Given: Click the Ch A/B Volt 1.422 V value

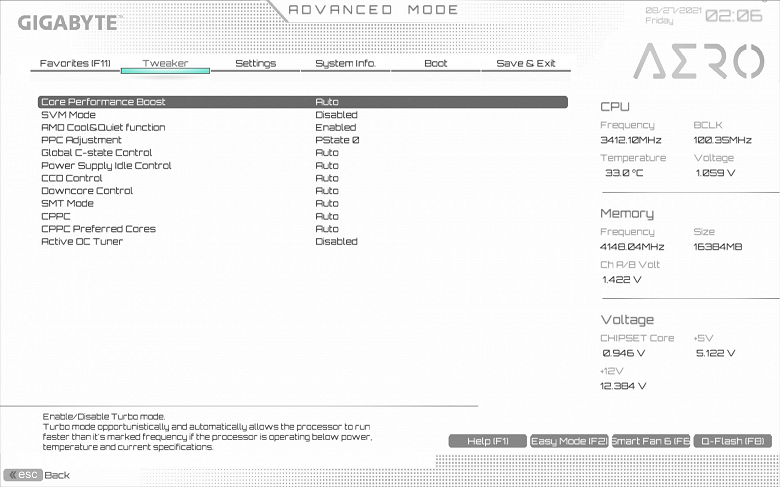Looking at the screenshot, I should pyautogui.click(x=622, y=280).
